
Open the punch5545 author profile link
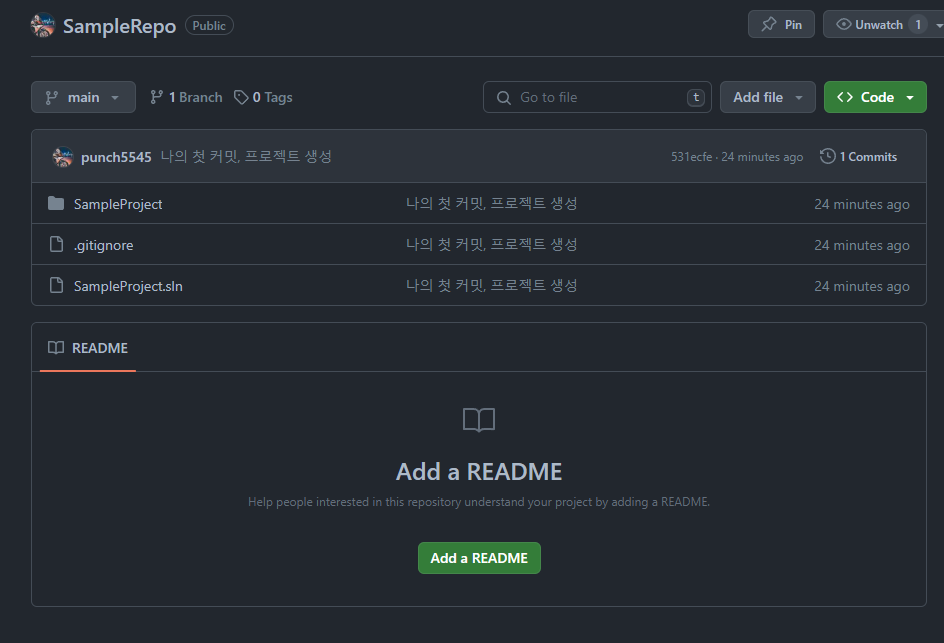pyautogui.click(x=116, y=157)
